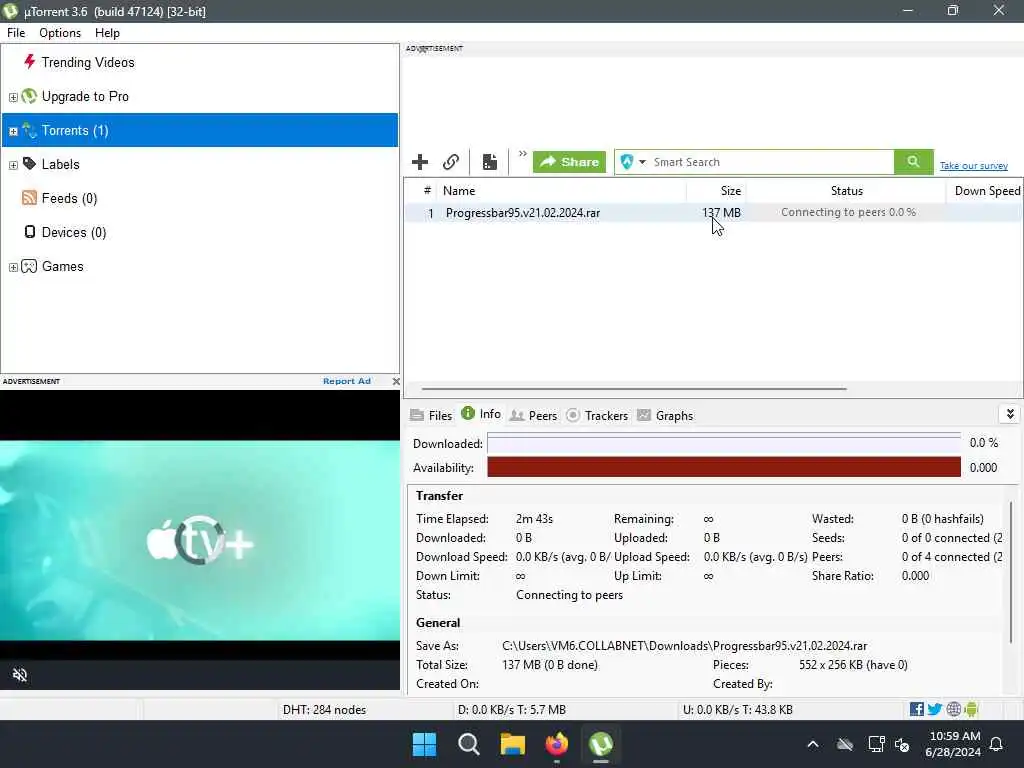Open the search provider dropdown arrow

coord(642,162)
